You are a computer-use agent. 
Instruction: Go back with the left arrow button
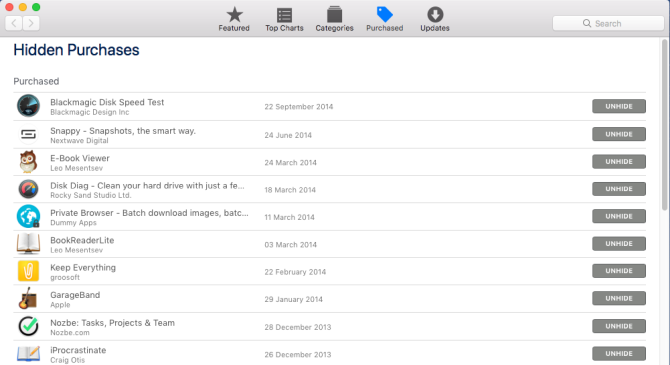tap(14, 23)
